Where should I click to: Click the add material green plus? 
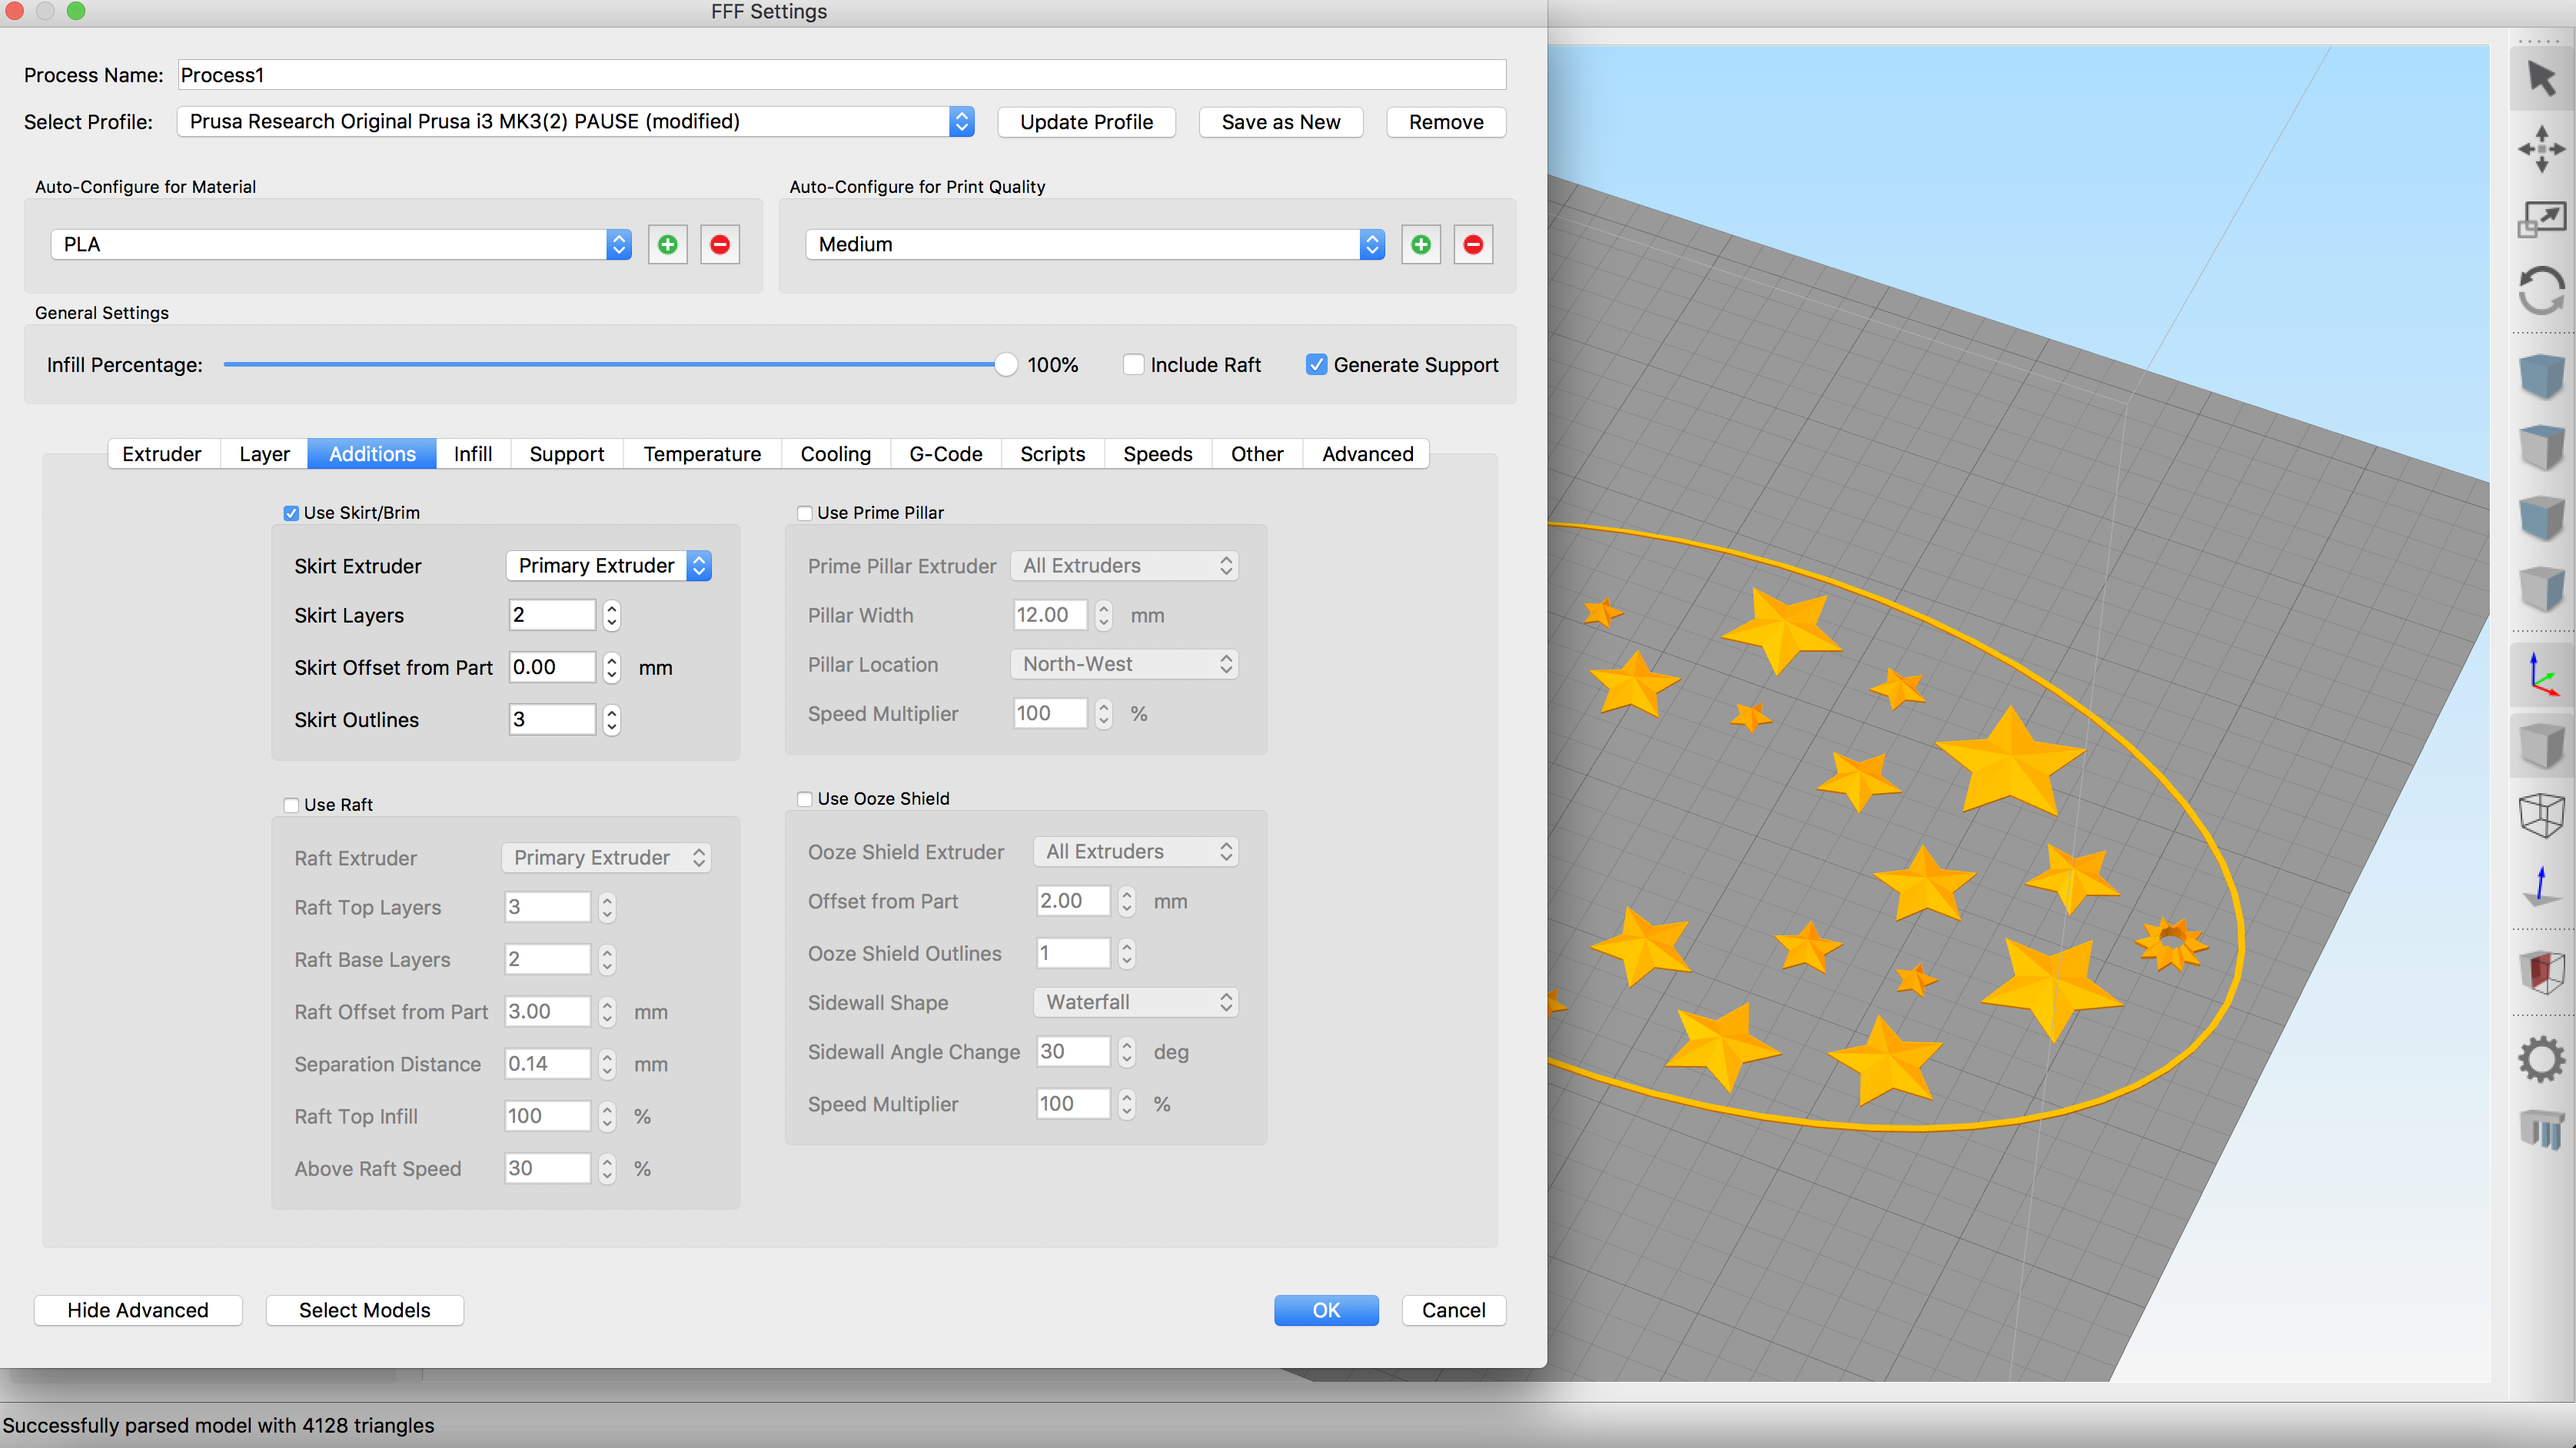(667, 244)
